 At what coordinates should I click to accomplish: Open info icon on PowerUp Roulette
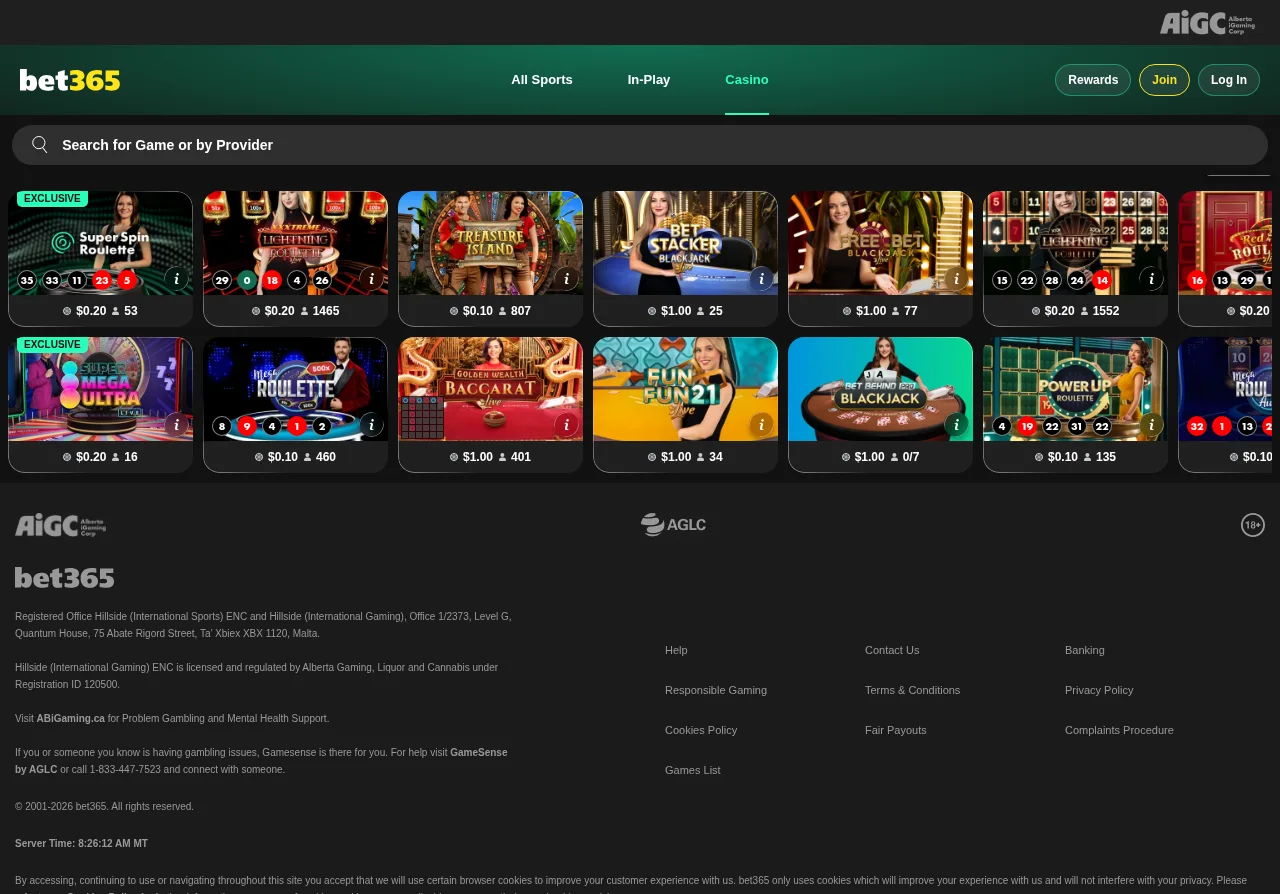1152,425
